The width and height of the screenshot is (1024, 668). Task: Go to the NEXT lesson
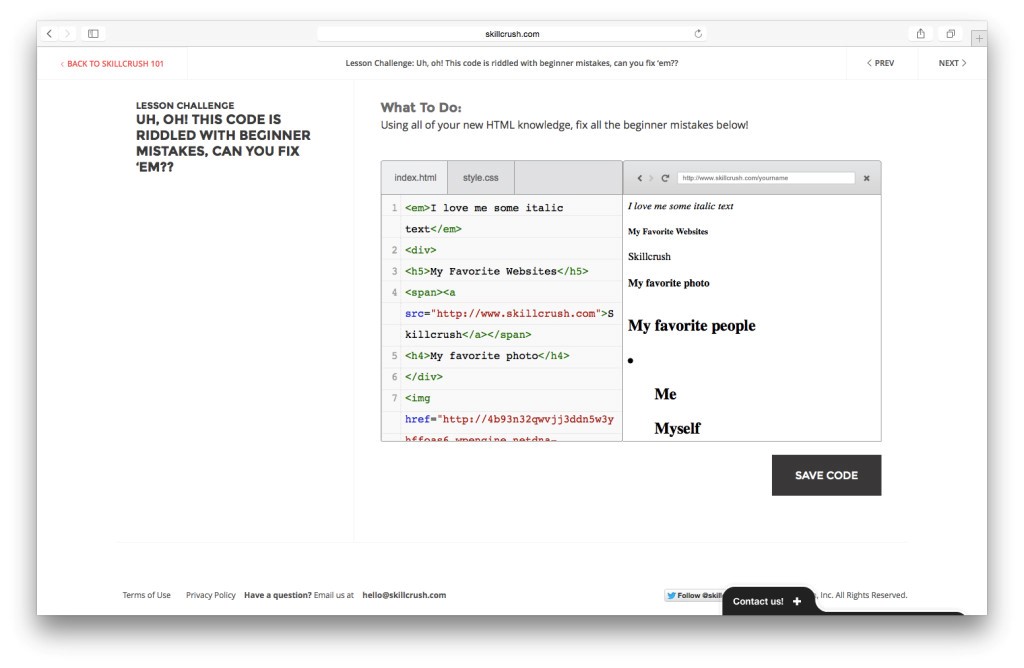pyautogui.click(x=949, y=62)
